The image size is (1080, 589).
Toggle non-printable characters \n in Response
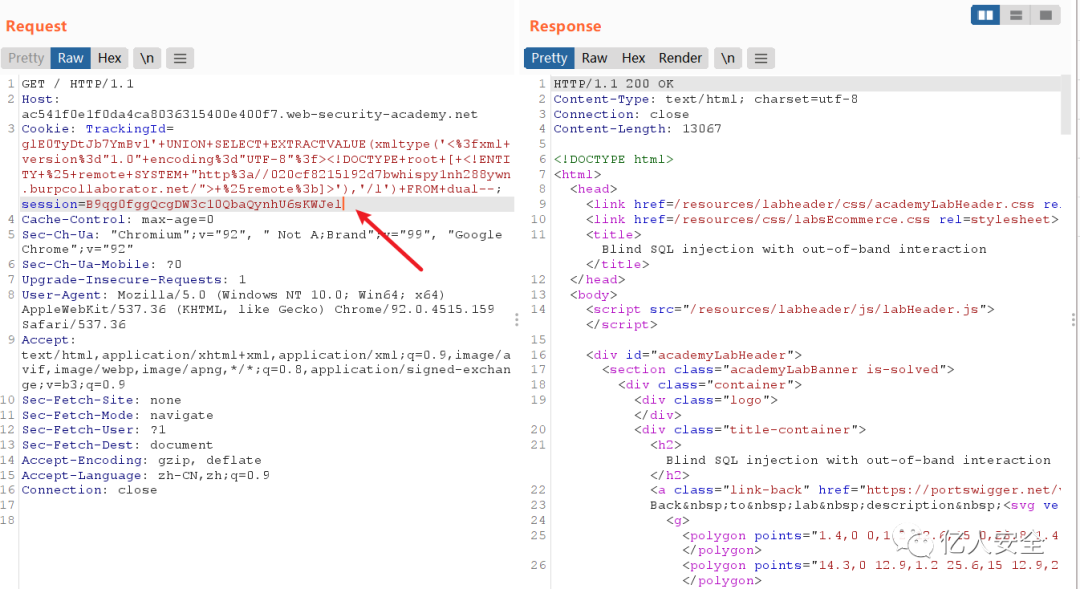click(728, 59)
